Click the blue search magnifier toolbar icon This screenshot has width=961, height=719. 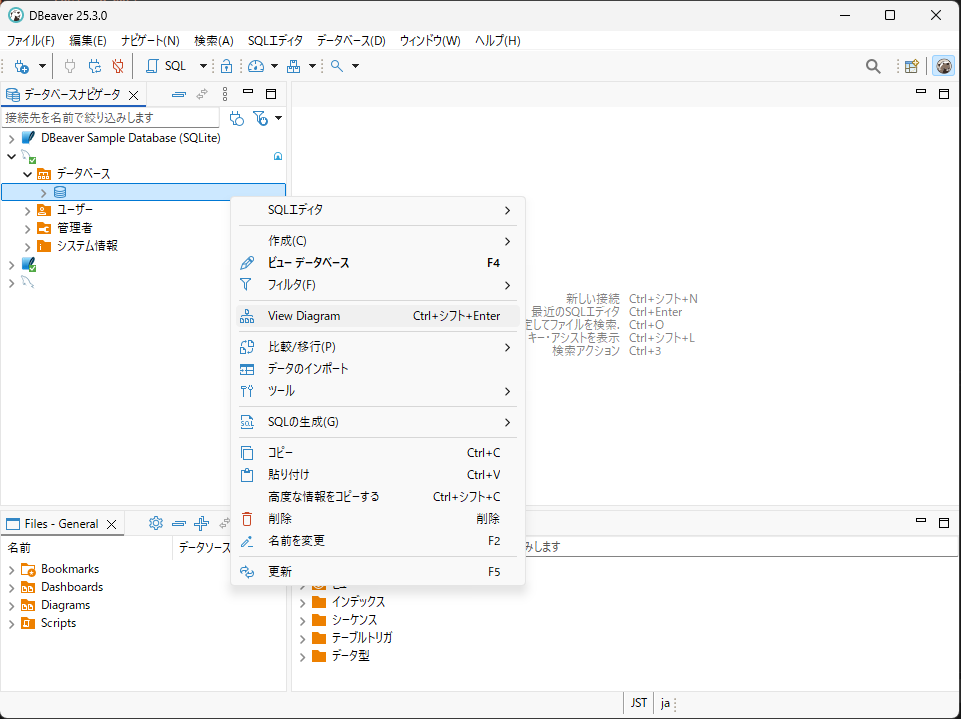[336, 66]
